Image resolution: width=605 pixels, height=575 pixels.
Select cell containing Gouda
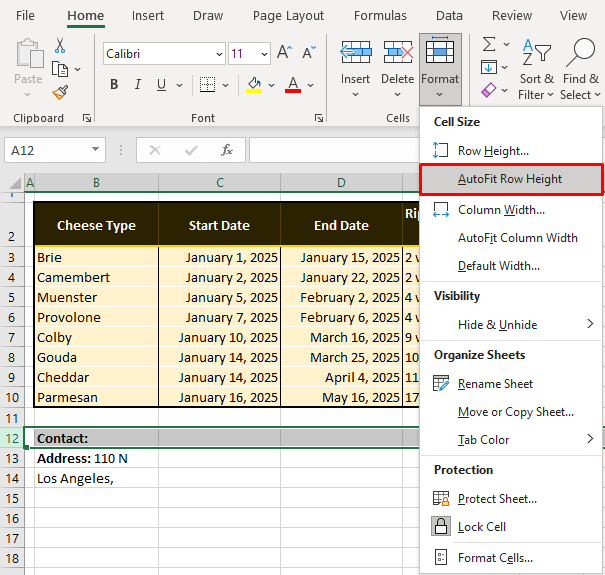point(95,357)
